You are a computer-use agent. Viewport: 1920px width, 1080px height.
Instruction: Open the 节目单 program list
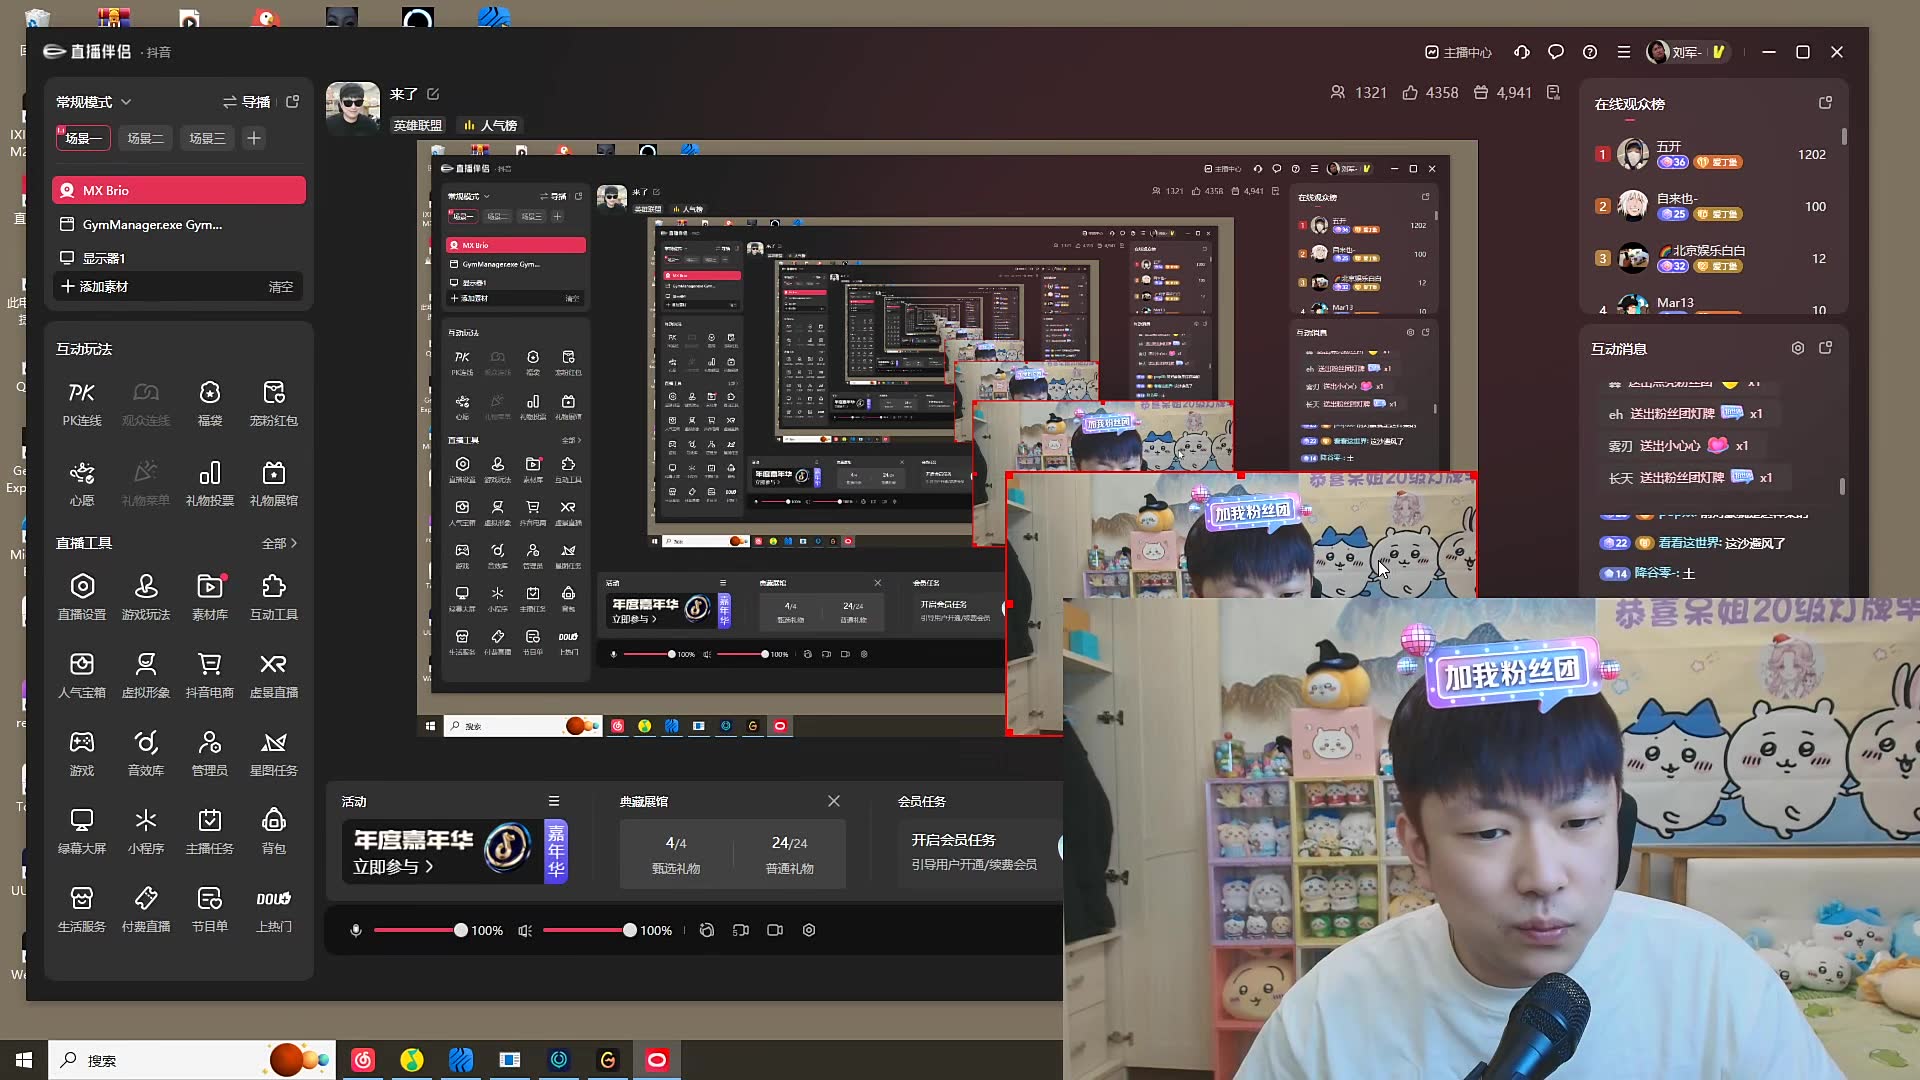pyautogui.click(x=210, y=910)
